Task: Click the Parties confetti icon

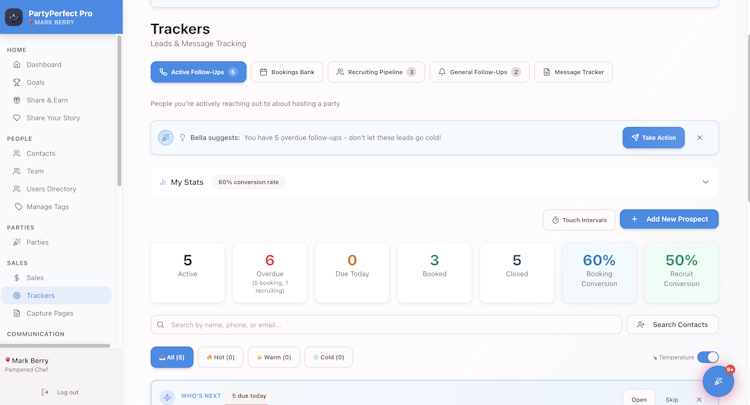Action: point(17,242)
